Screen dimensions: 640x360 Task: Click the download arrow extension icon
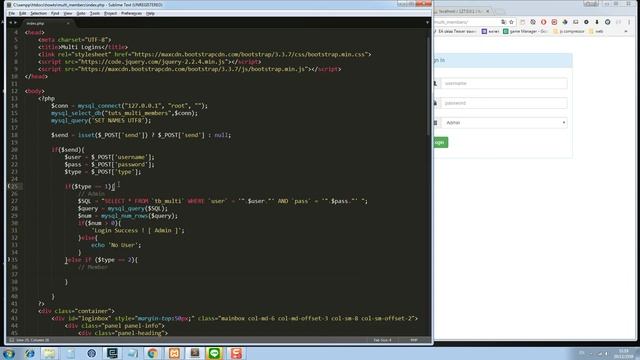(x=597, y=22)
